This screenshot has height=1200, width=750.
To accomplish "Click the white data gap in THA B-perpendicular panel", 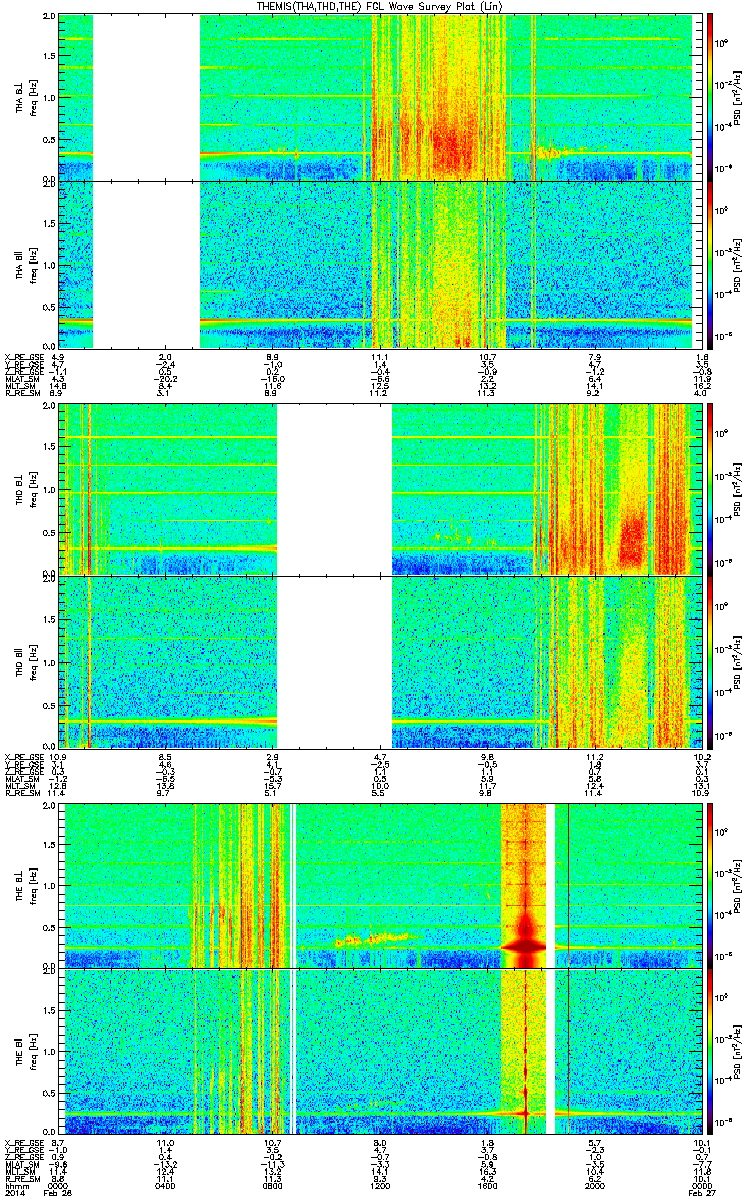I will tap(146, 98).
